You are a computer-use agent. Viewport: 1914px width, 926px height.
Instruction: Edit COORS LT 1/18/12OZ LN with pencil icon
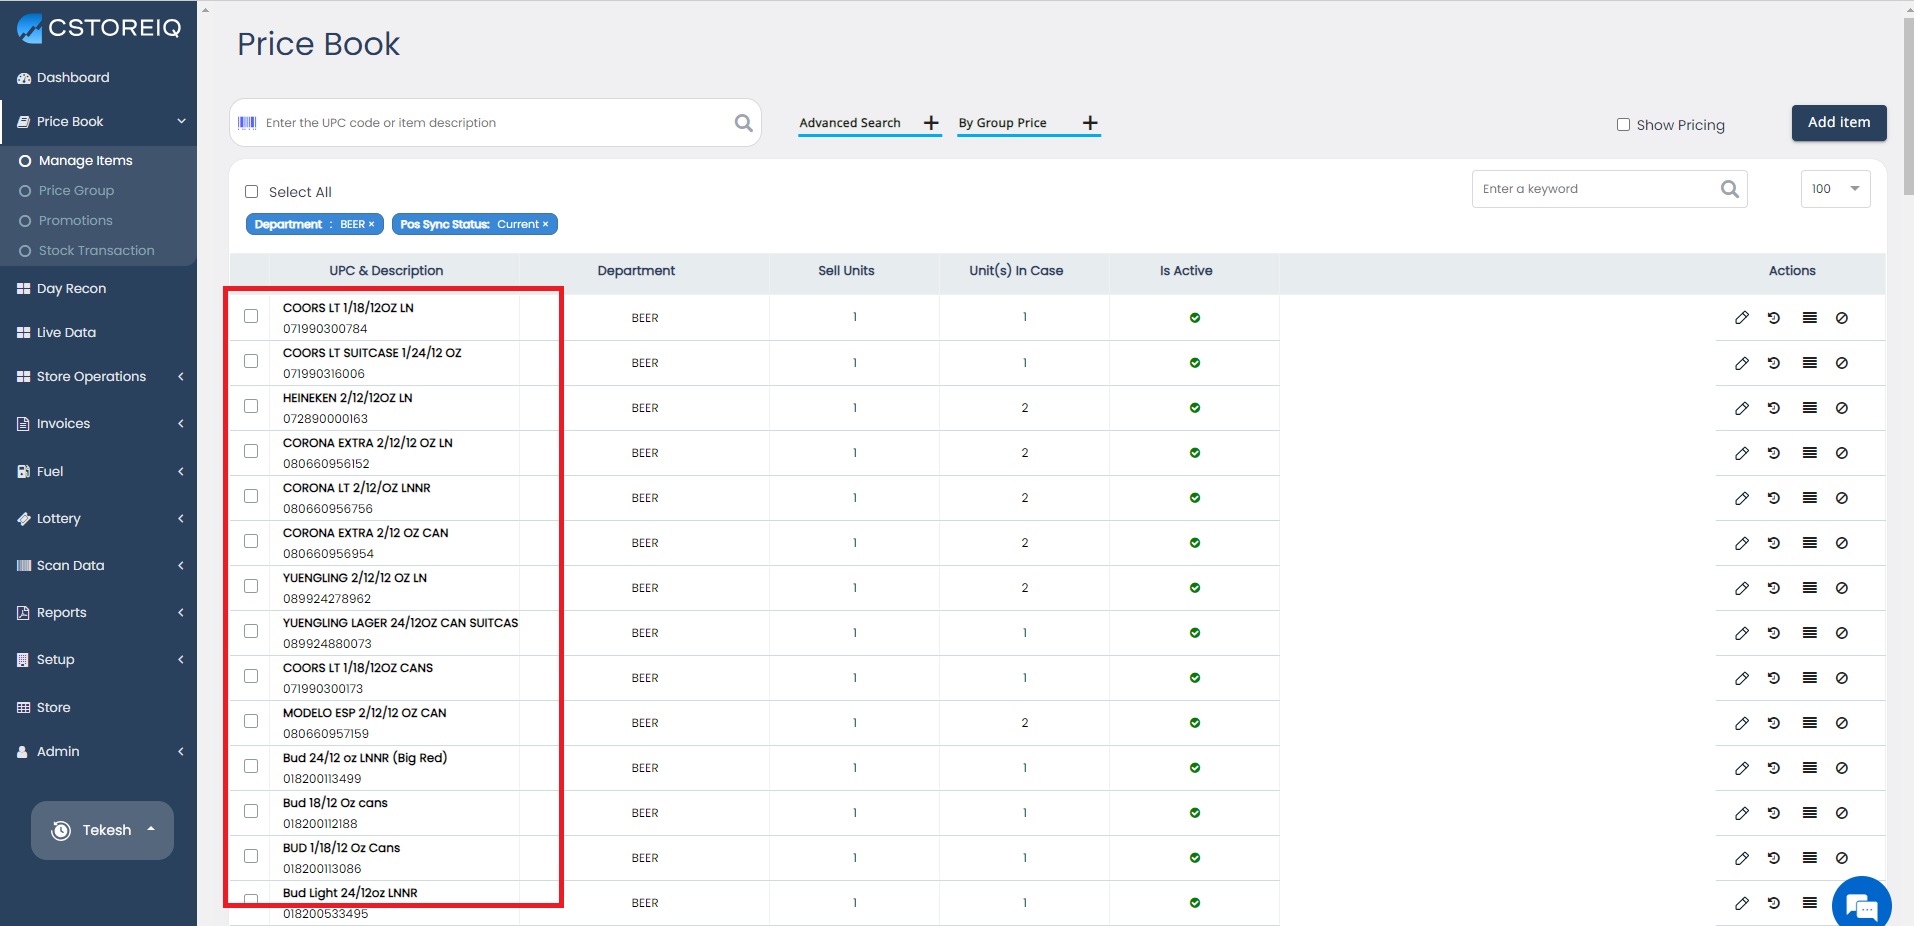click(1741, 318)
